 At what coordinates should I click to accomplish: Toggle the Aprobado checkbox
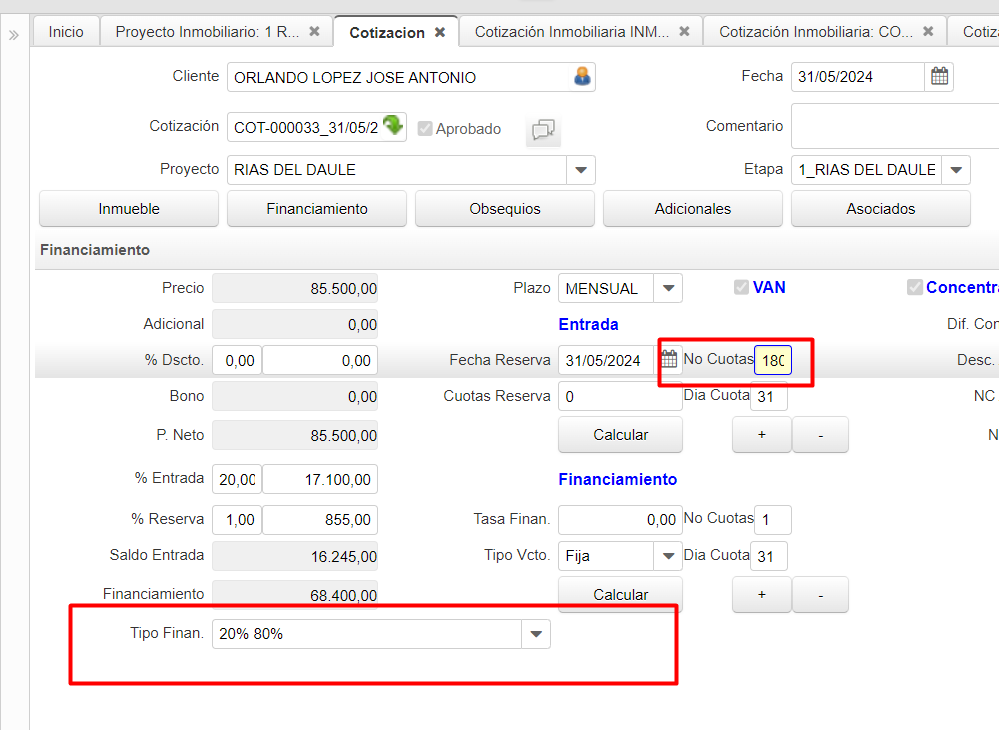[x=425, y=129]
